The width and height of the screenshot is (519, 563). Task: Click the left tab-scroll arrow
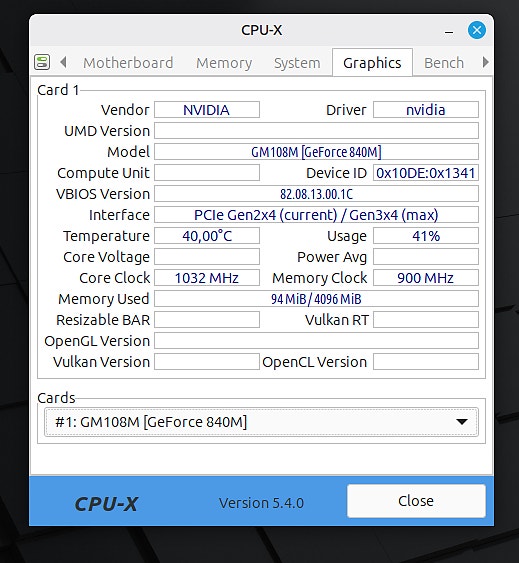click(64, 62)
